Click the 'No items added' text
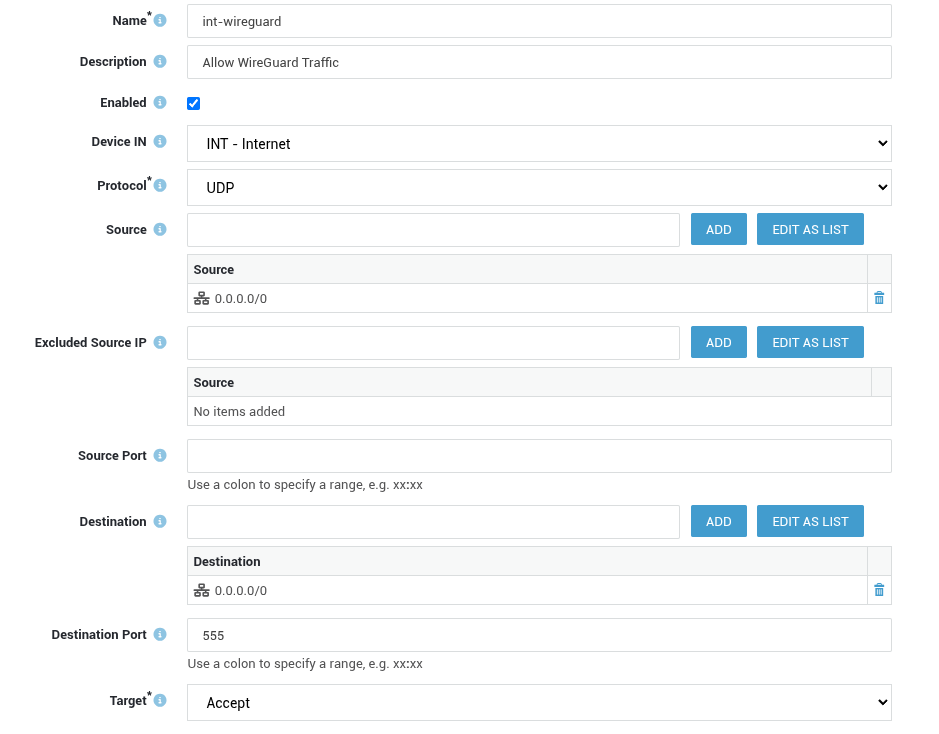This screenshot has width=939, height=734. [x=239, y=411]
